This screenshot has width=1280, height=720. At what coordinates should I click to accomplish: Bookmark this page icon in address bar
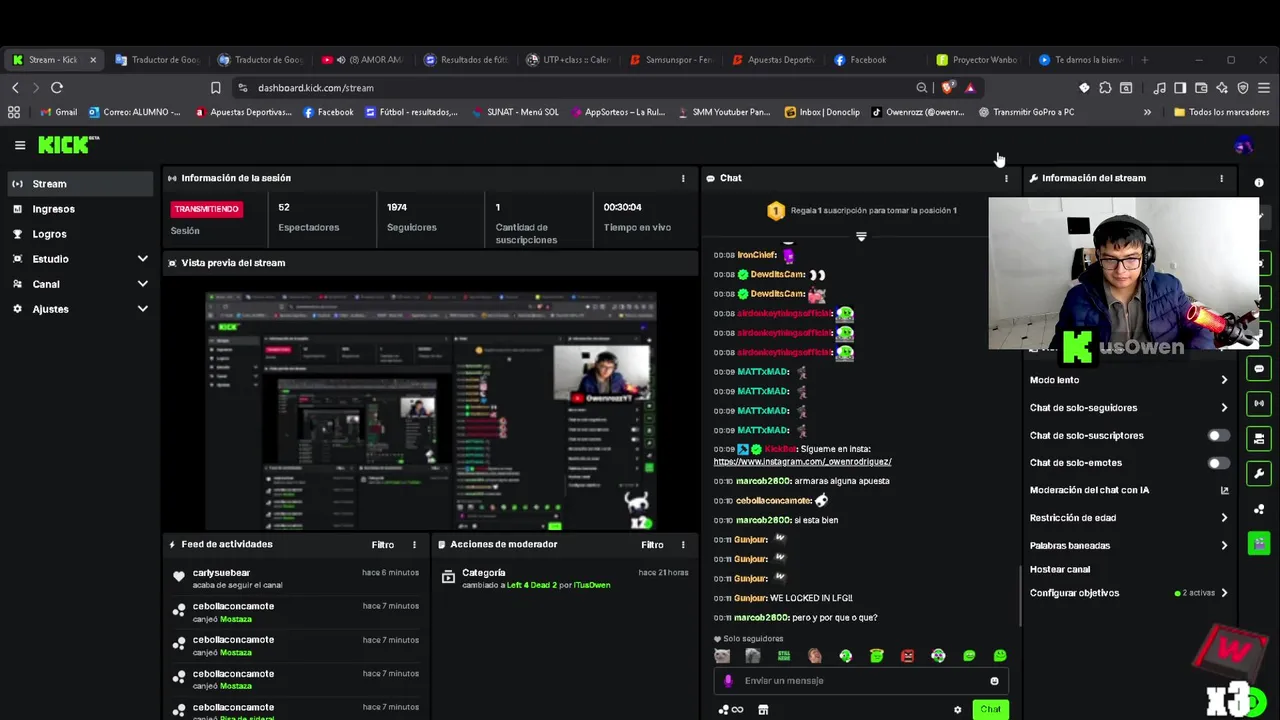[x=215, y=87]
